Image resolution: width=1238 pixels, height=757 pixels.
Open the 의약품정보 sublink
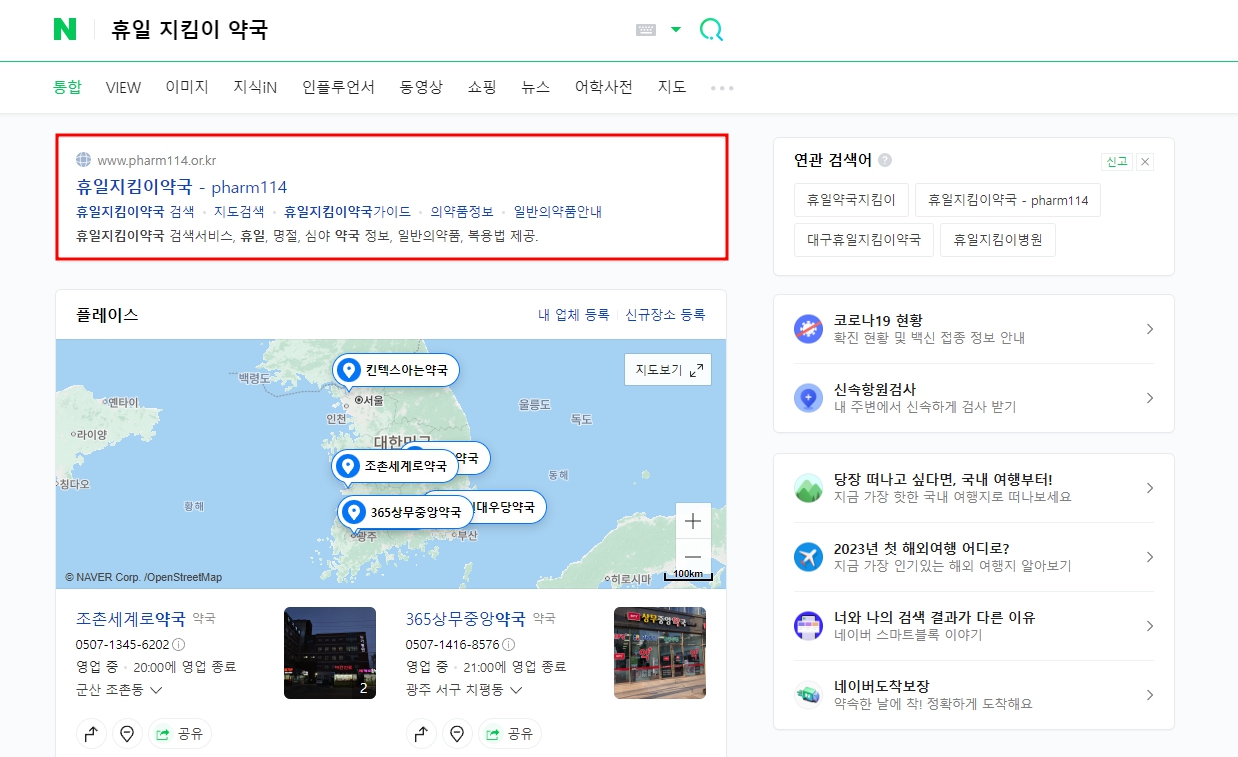pos(462,212)
